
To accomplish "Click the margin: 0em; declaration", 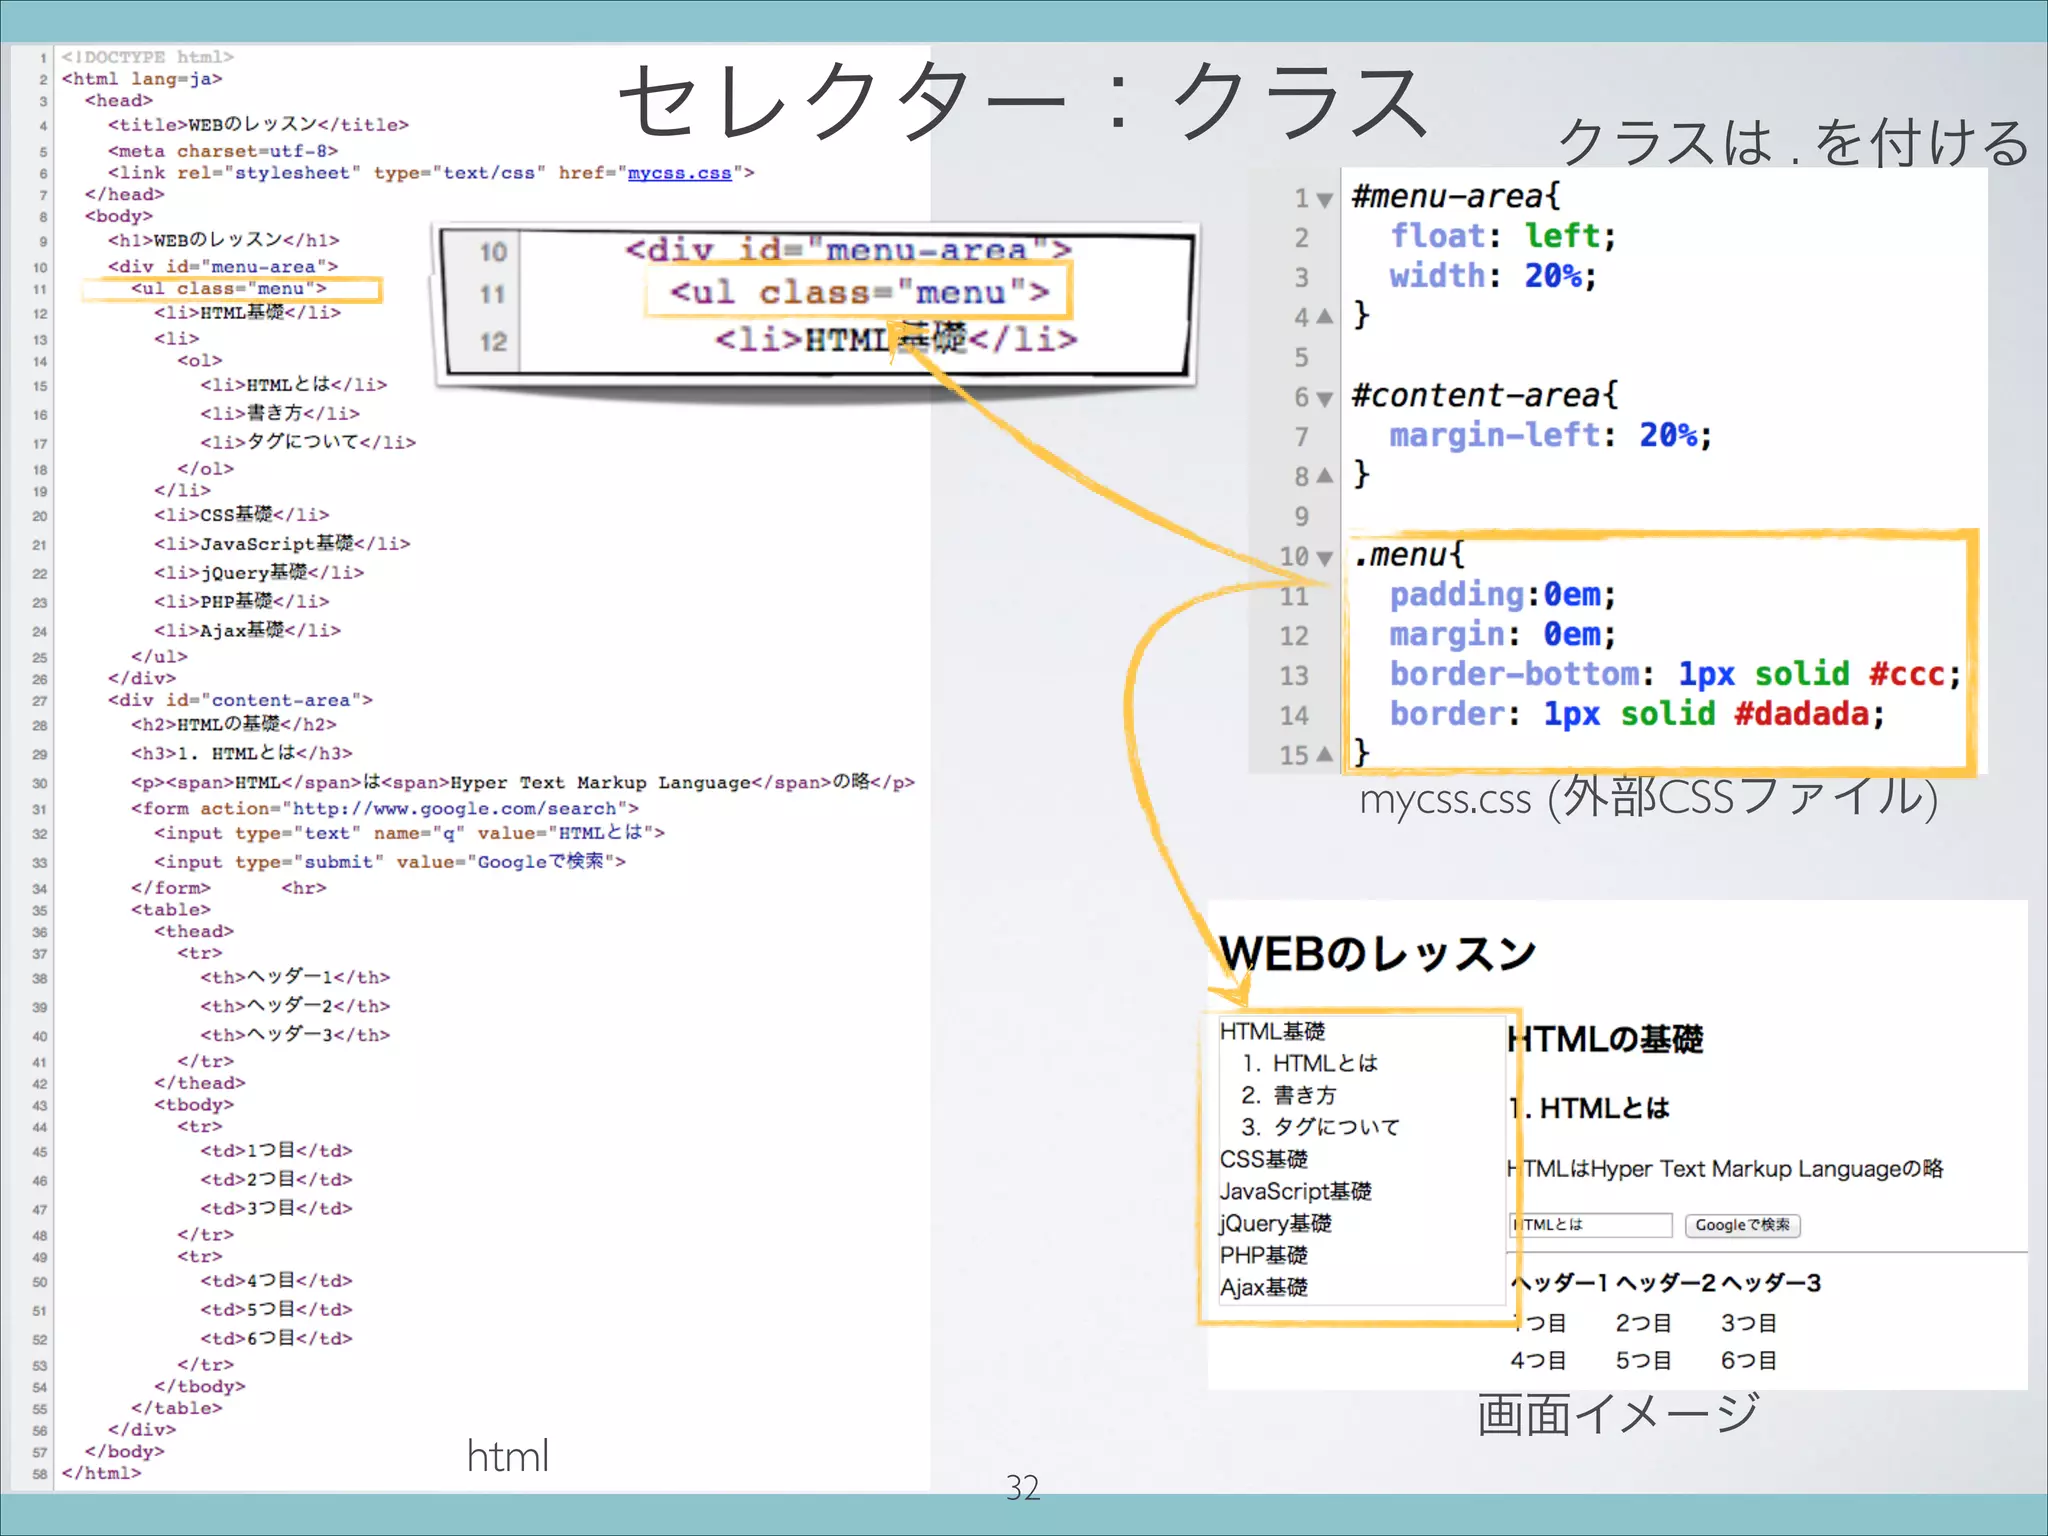I will (1502, 634).
